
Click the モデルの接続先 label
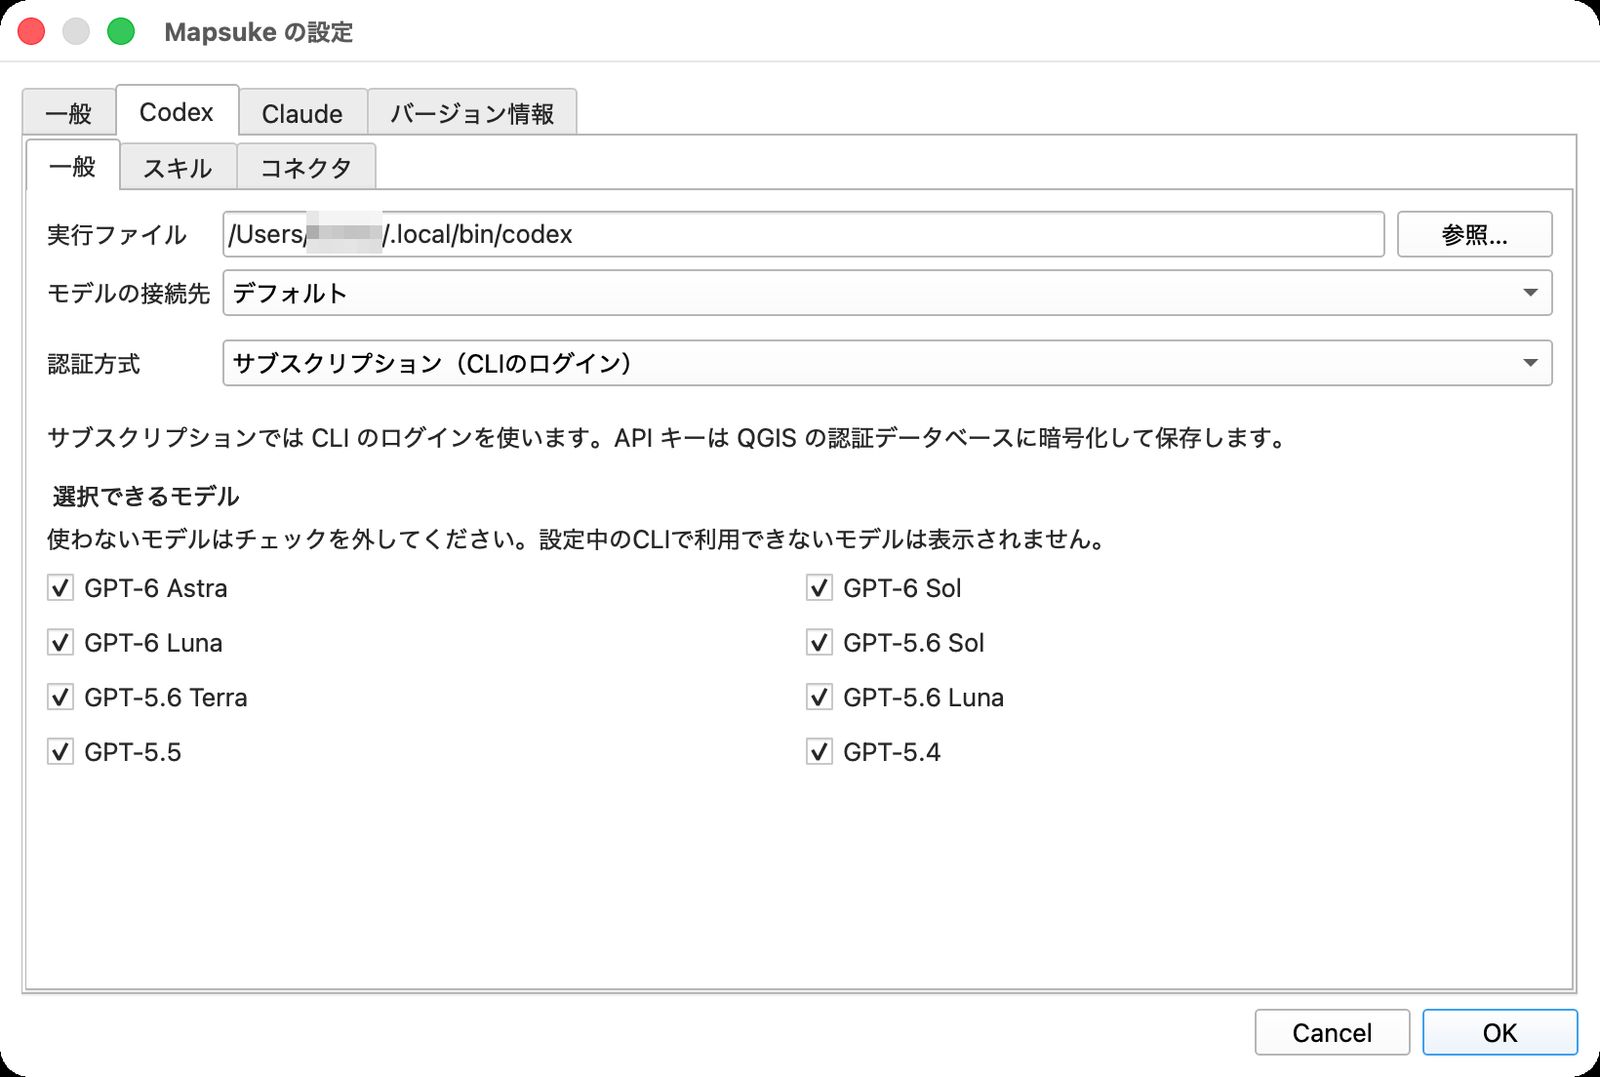(128, 293)
